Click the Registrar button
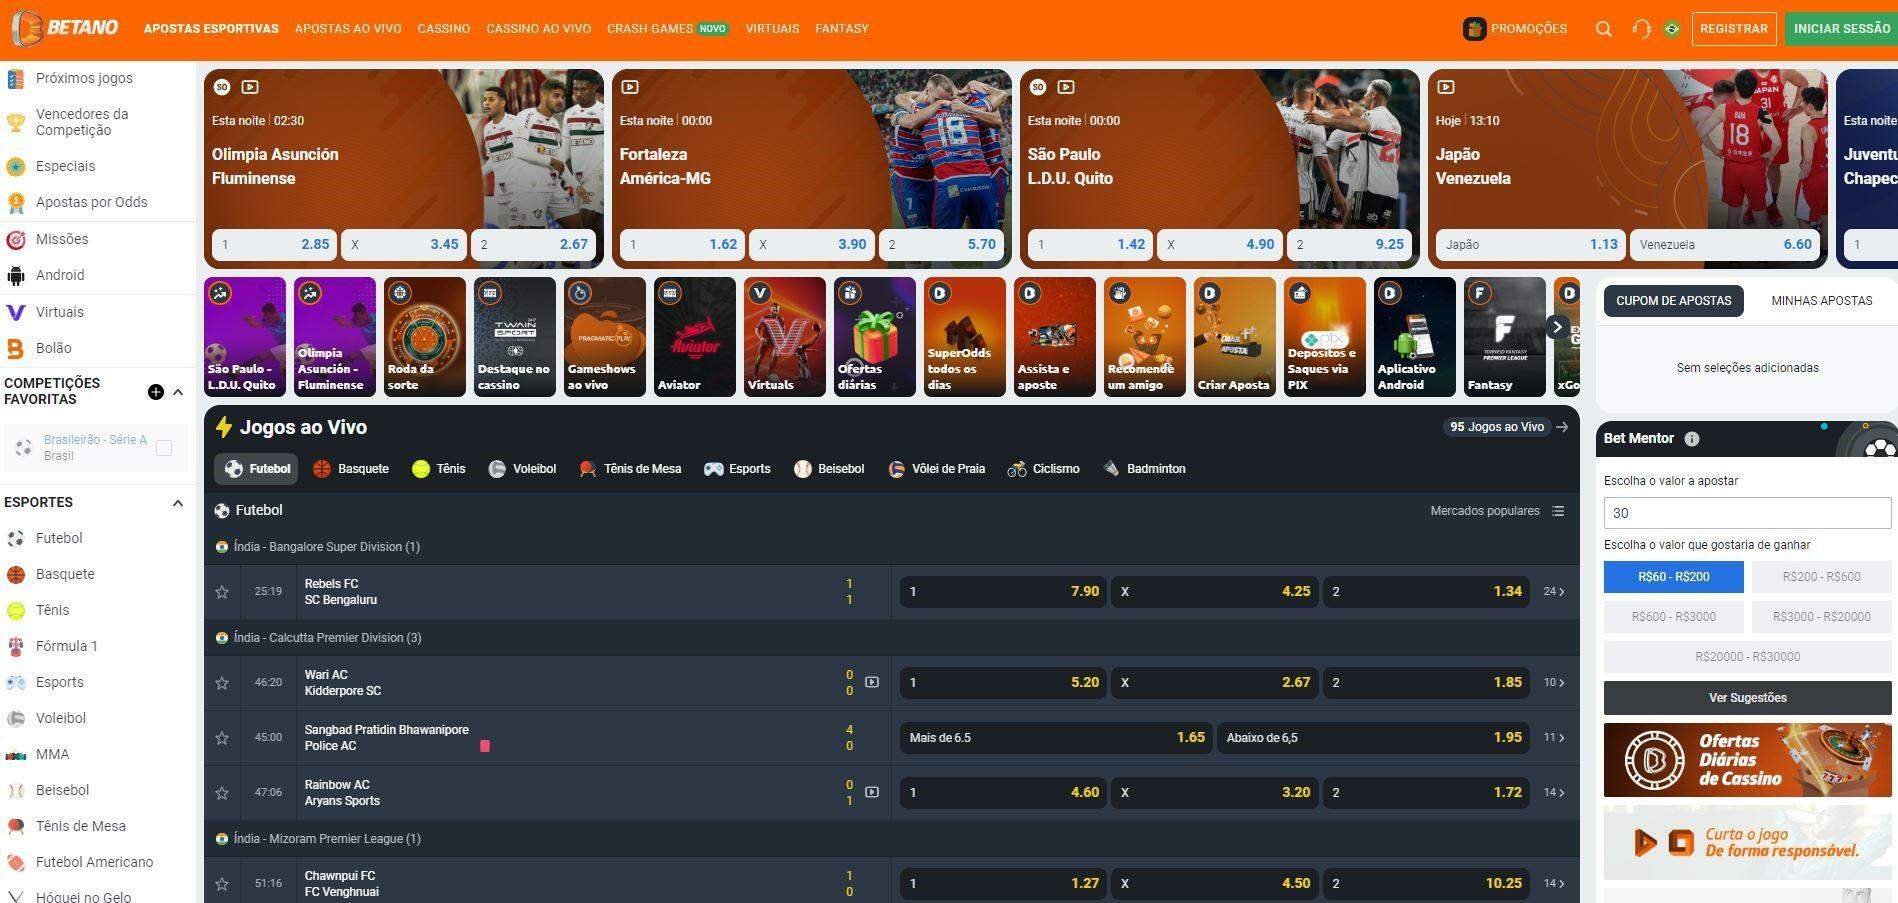The height and width of the screenshot is (903, 1898). point(1733,29)
